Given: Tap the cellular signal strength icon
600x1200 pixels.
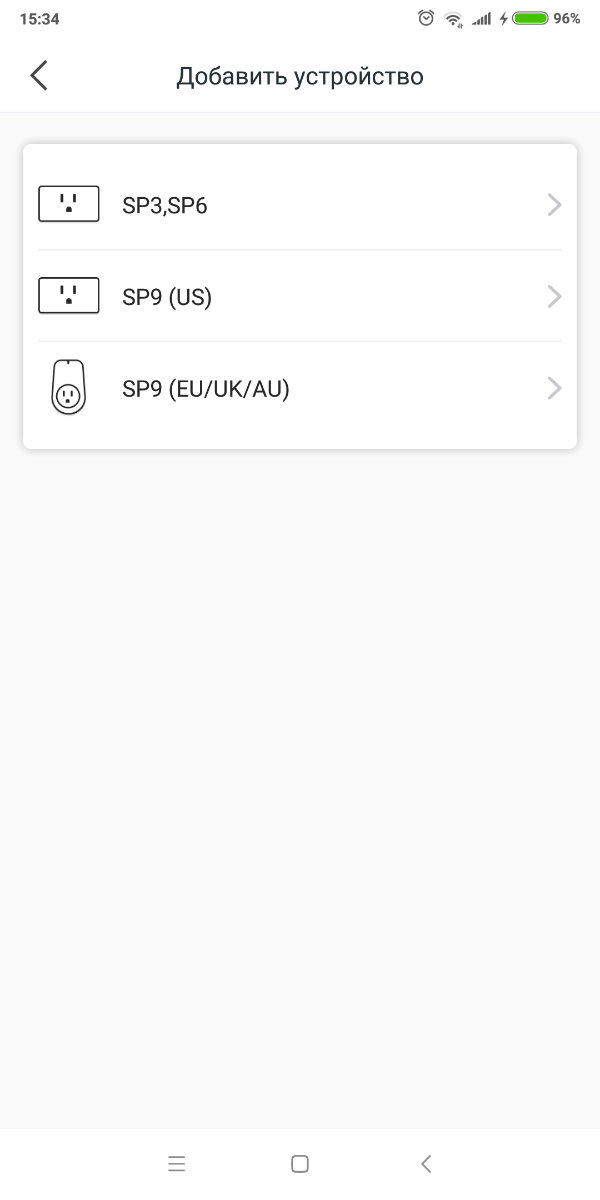Looking at the screenshot, I should (481, 18).
